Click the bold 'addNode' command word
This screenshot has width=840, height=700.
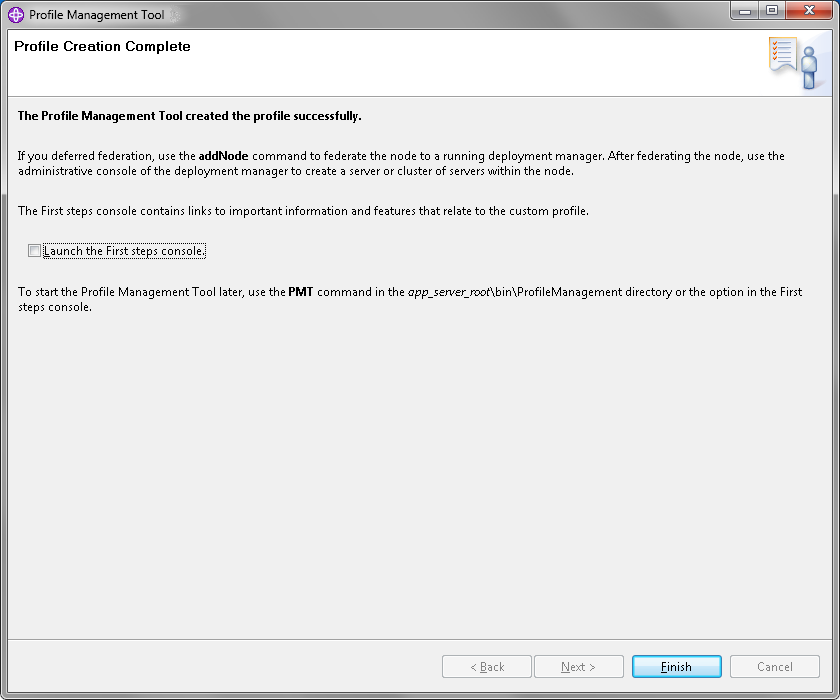coord(223,156)
